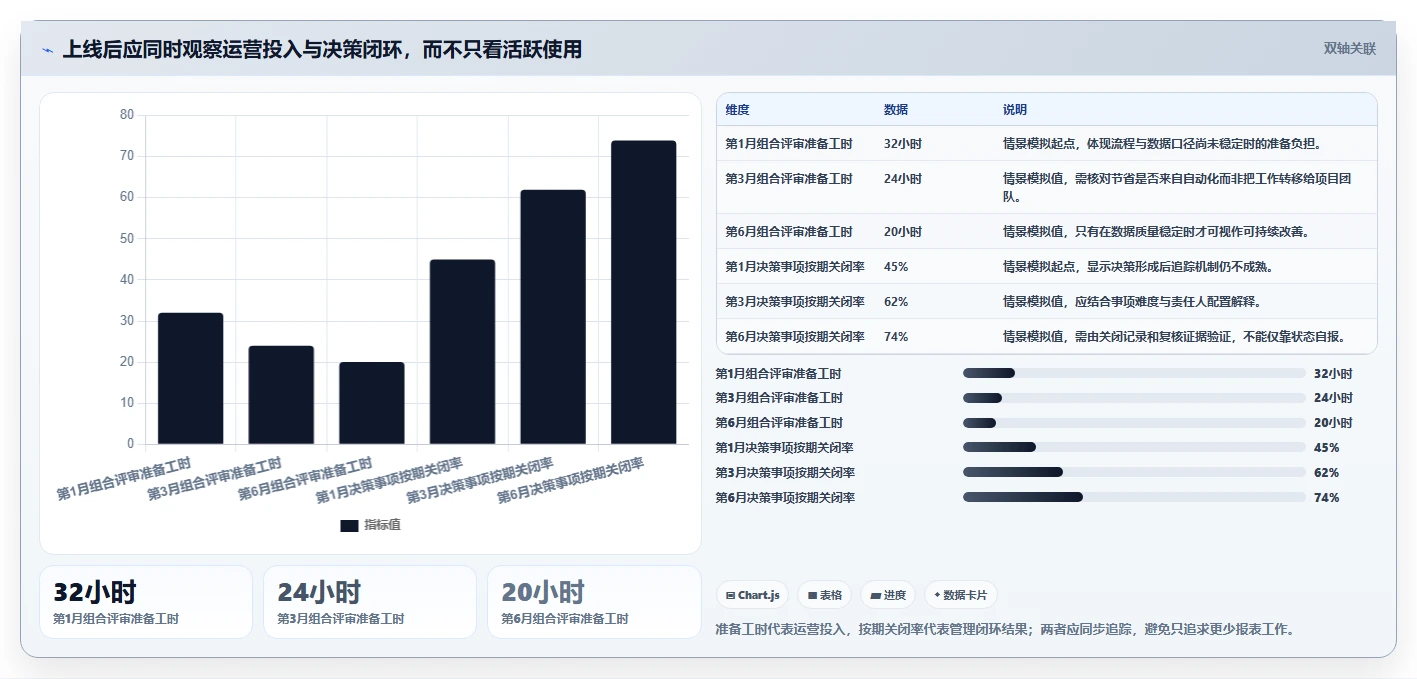The image size is (1417, 679).
Task: Click the 62% value in the table
Action: (x=896, y=302)
